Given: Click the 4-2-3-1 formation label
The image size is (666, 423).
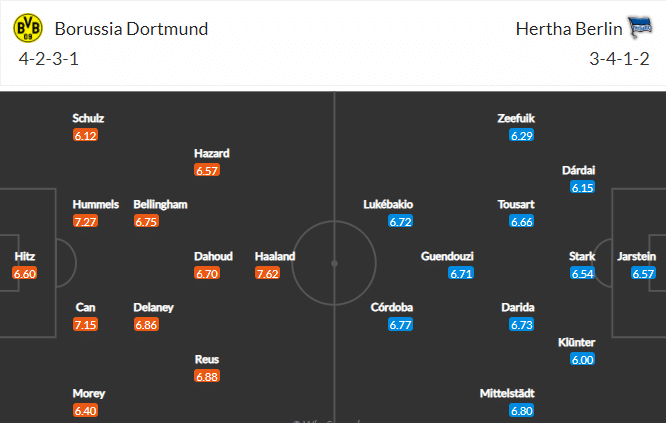Looking at the screenshot, I should click(x=49, y=59).
